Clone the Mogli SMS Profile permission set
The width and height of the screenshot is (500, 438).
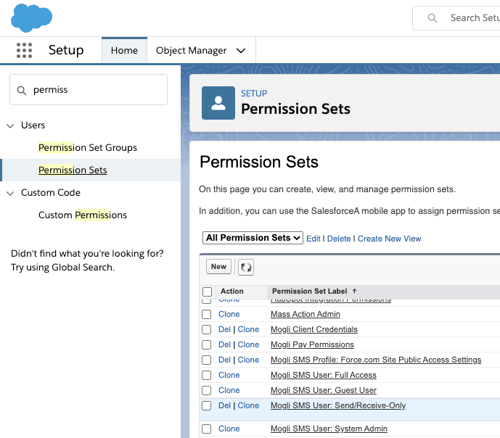tap(248, 360)
